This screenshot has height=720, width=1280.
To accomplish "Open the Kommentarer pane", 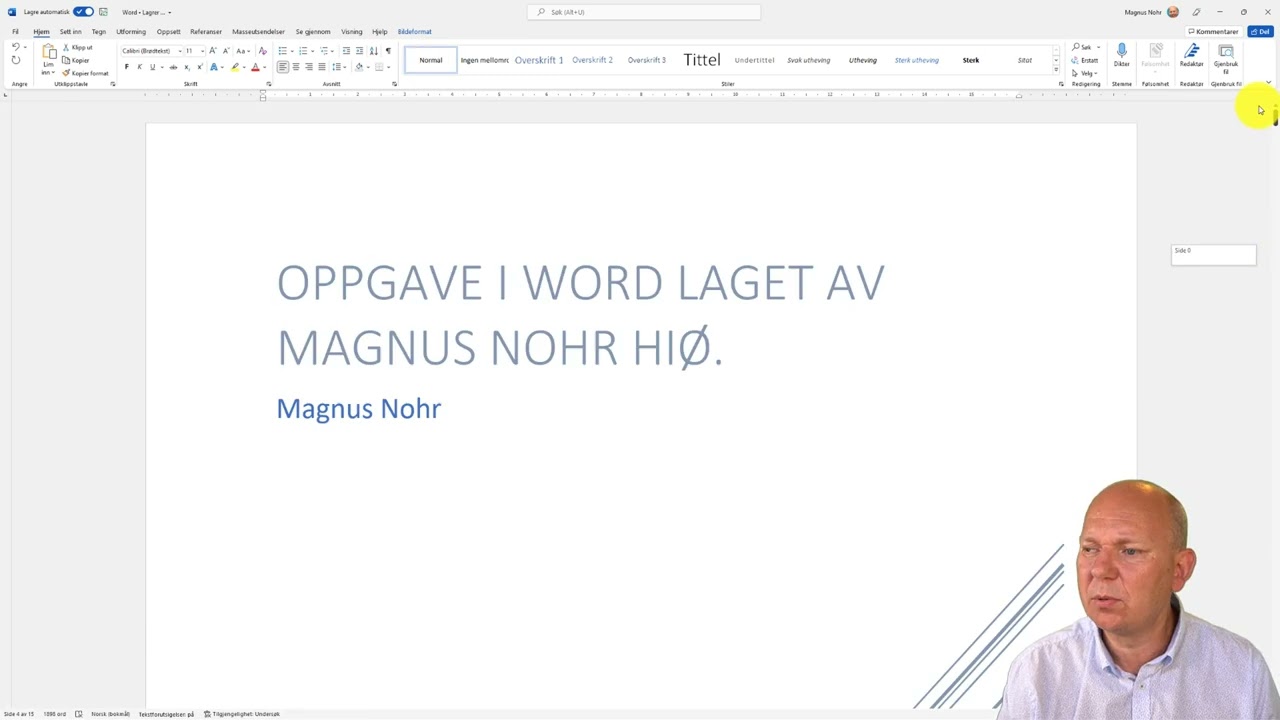I will click(1213, 32).
